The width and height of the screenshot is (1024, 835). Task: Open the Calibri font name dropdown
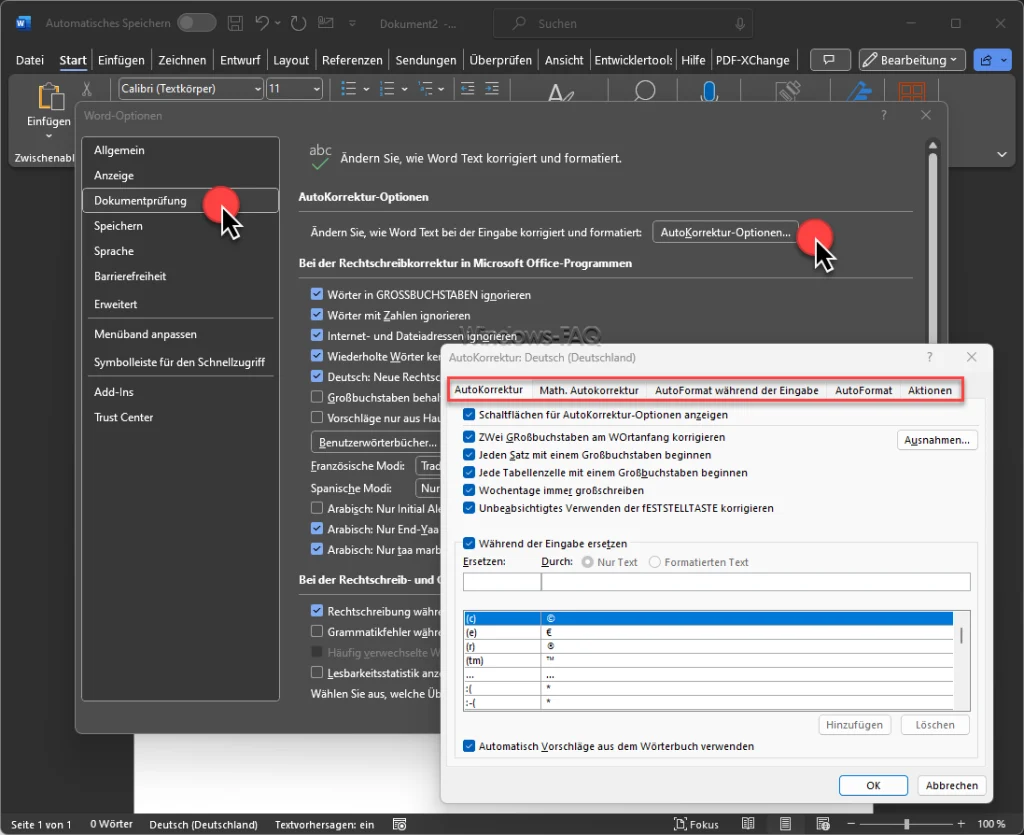(x=257, y=89)
